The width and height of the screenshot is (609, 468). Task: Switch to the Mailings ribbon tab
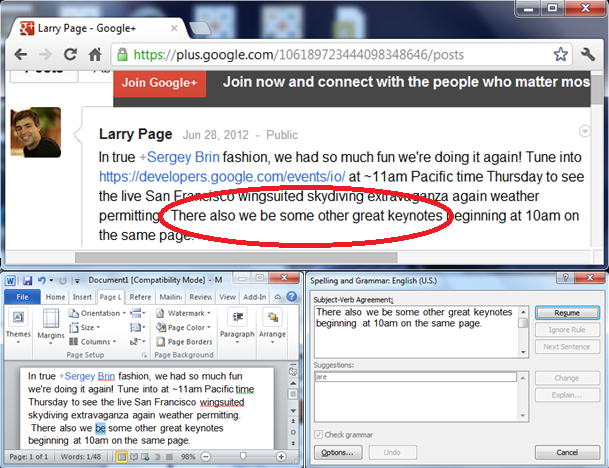(171, 297)
